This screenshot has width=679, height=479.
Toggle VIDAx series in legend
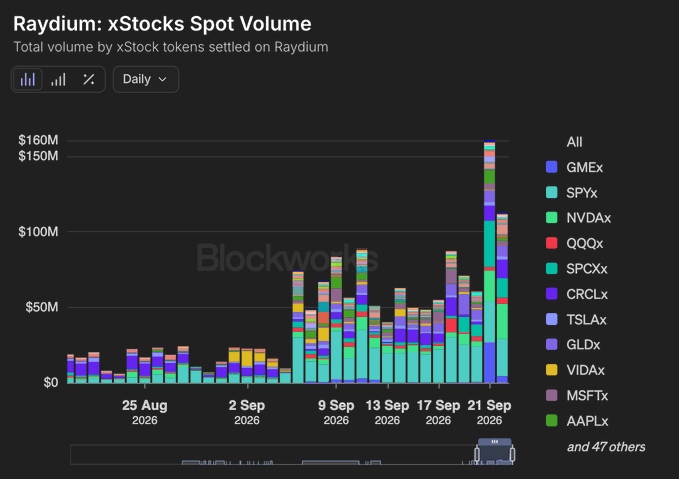click(575, 370)
